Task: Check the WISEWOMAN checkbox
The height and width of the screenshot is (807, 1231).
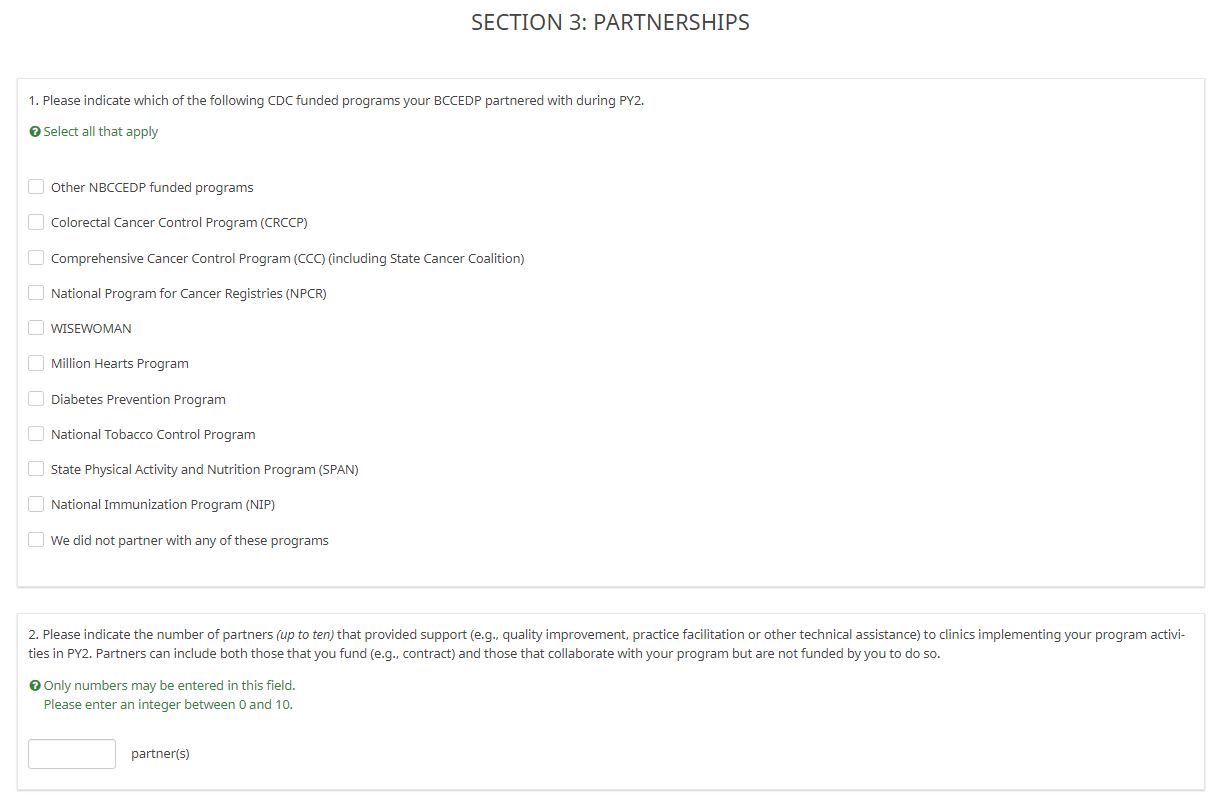Action: (x=36, y=328)
